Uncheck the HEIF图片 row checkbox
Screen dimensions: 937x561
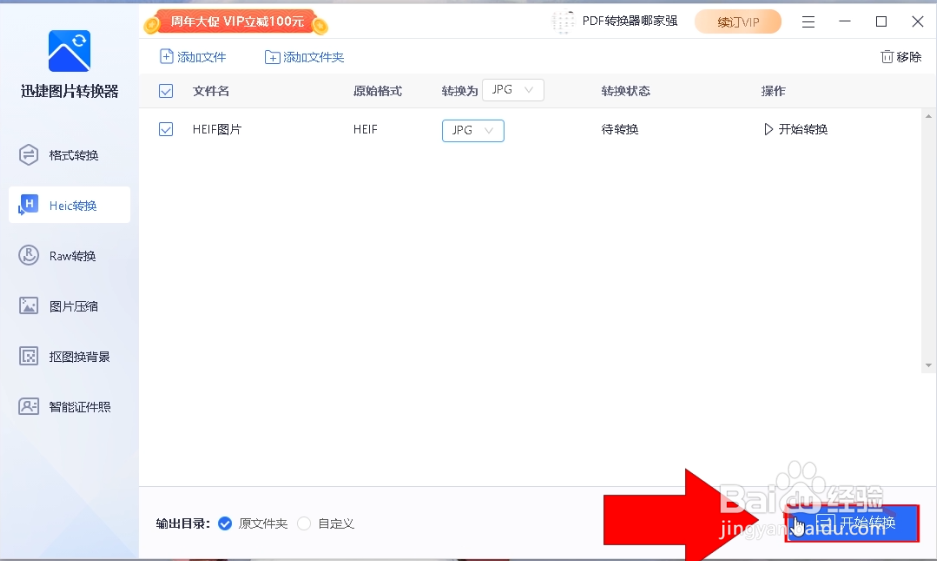[166, 129]
